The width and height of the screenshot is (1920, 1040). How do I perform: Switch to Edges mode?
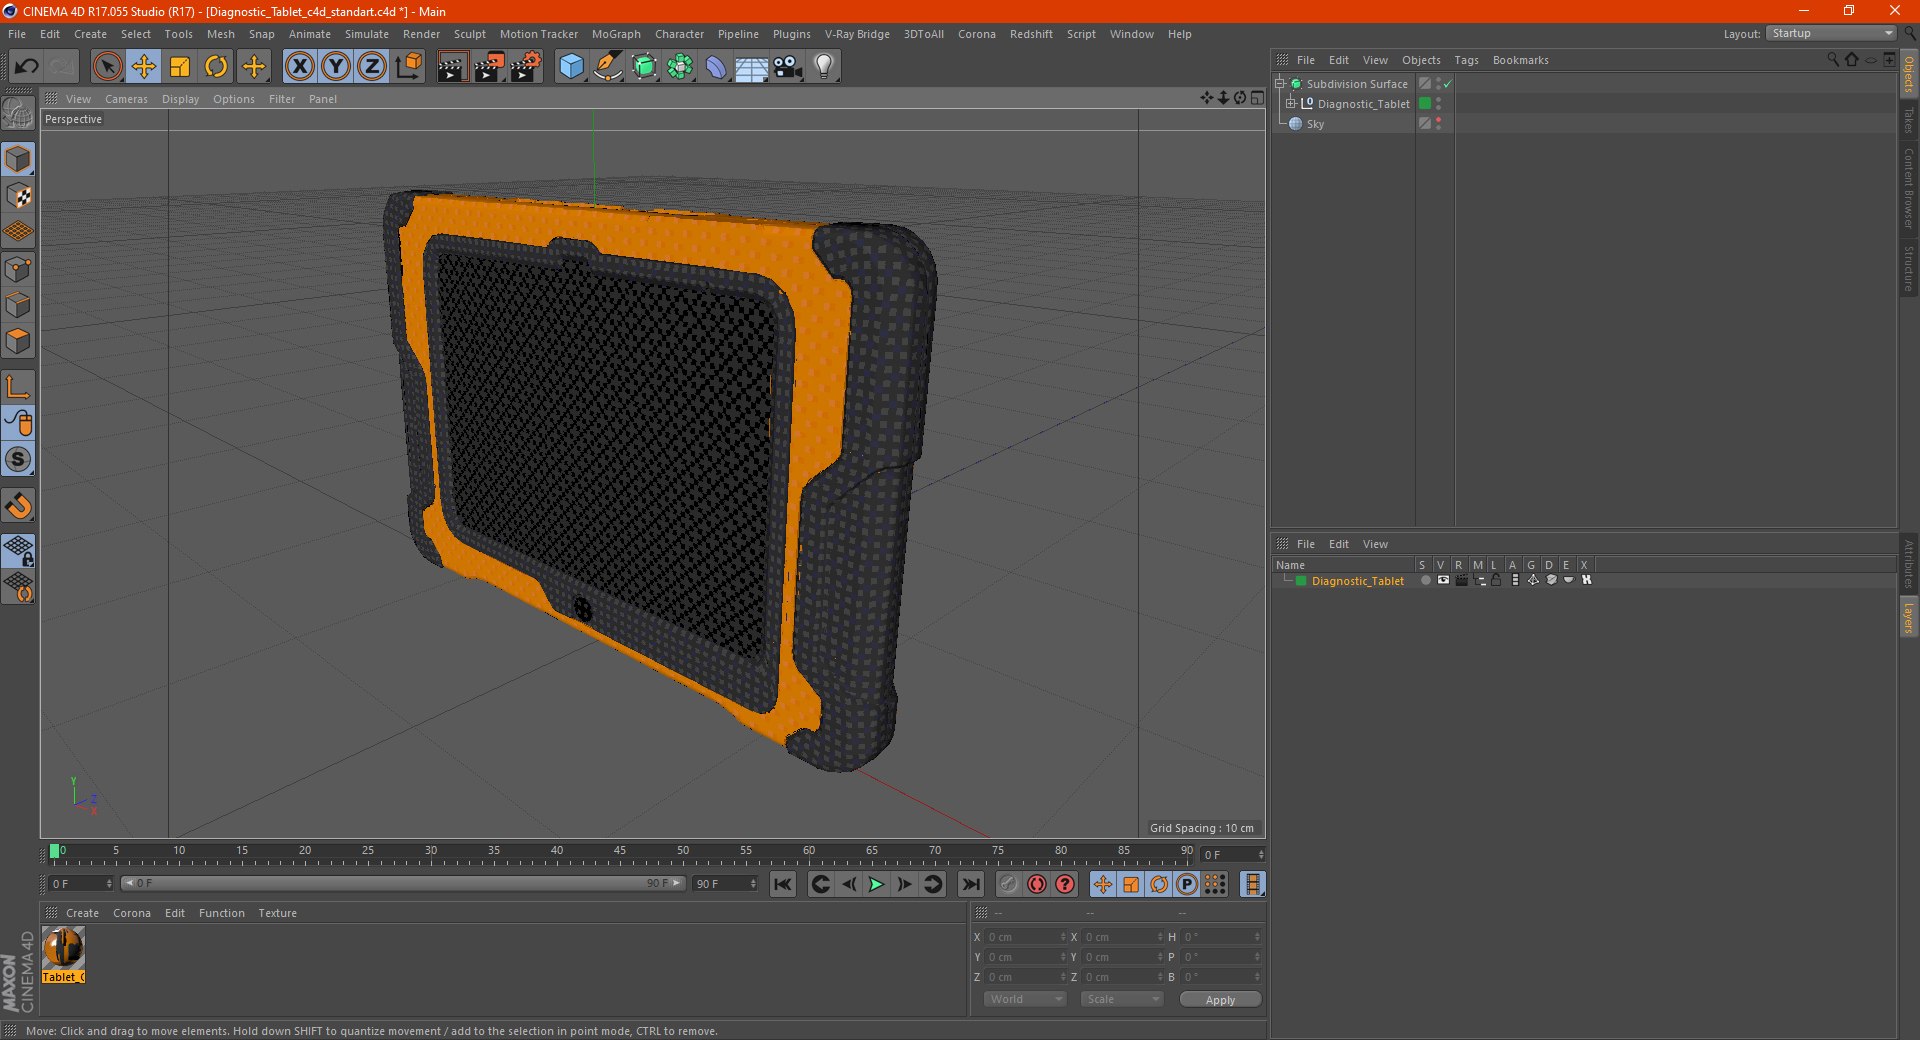point(18,305)
